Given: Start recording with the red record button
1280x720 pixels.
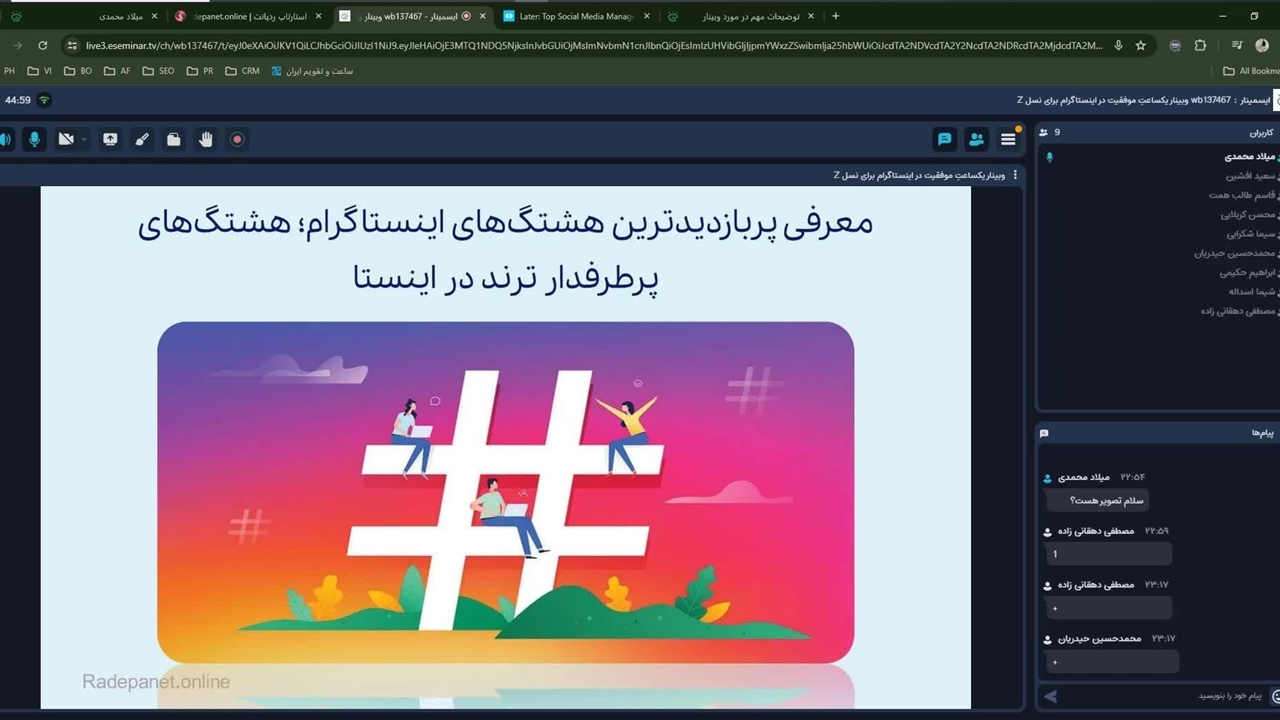Looking at the screenshot, I should (x=237, y=140).
